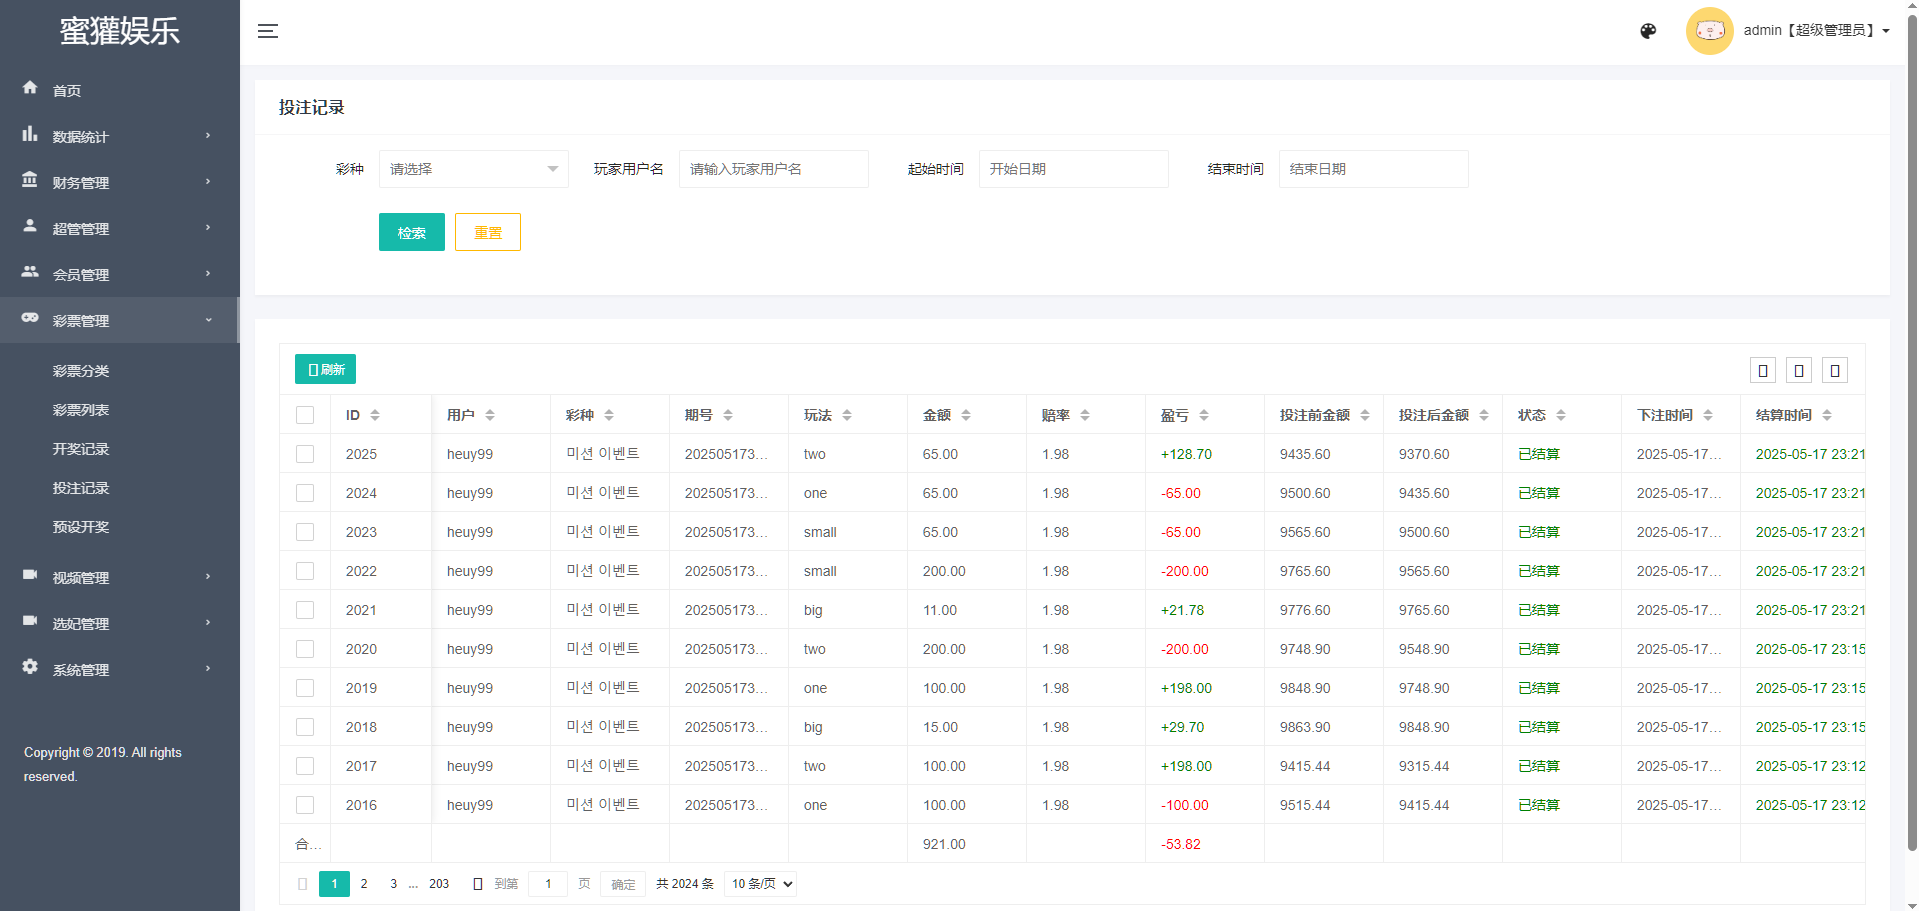Open the 彩种 lottery type dropdown
The height and width of the screenshot is (911, 1919).
[x=473, y=169]
